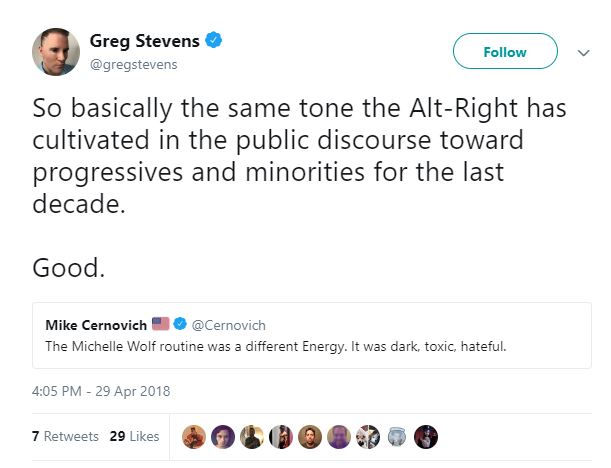Open the first liker's avatar in the row
Viewport: 611px width, 468px height.
(195, 436)
